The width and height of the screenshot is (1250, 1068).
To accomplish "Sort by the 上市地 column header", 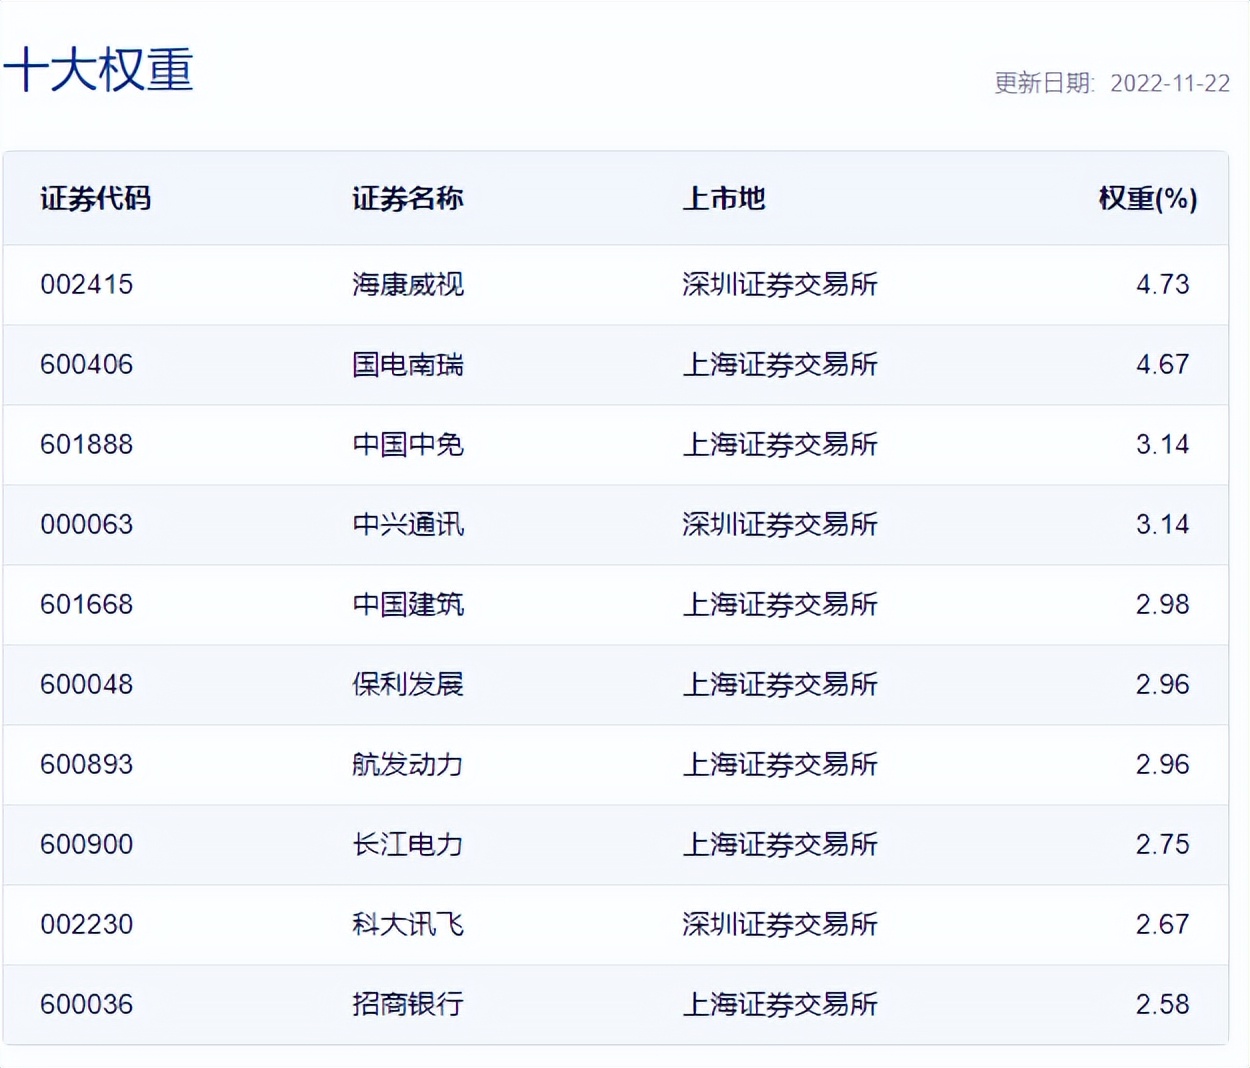I will [723, 199].
